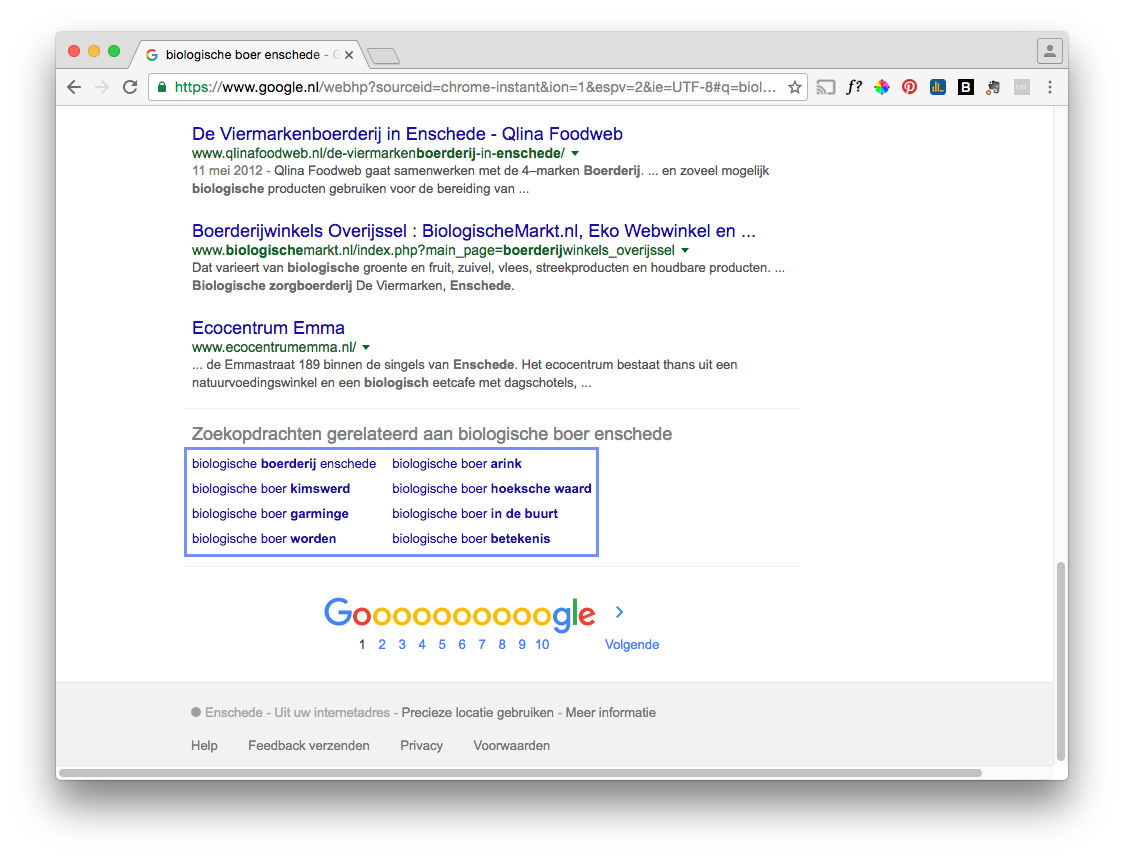Search related 'biologische boerderij enschede'
The width and height of the screenshot is (1124, 860).
284,464
